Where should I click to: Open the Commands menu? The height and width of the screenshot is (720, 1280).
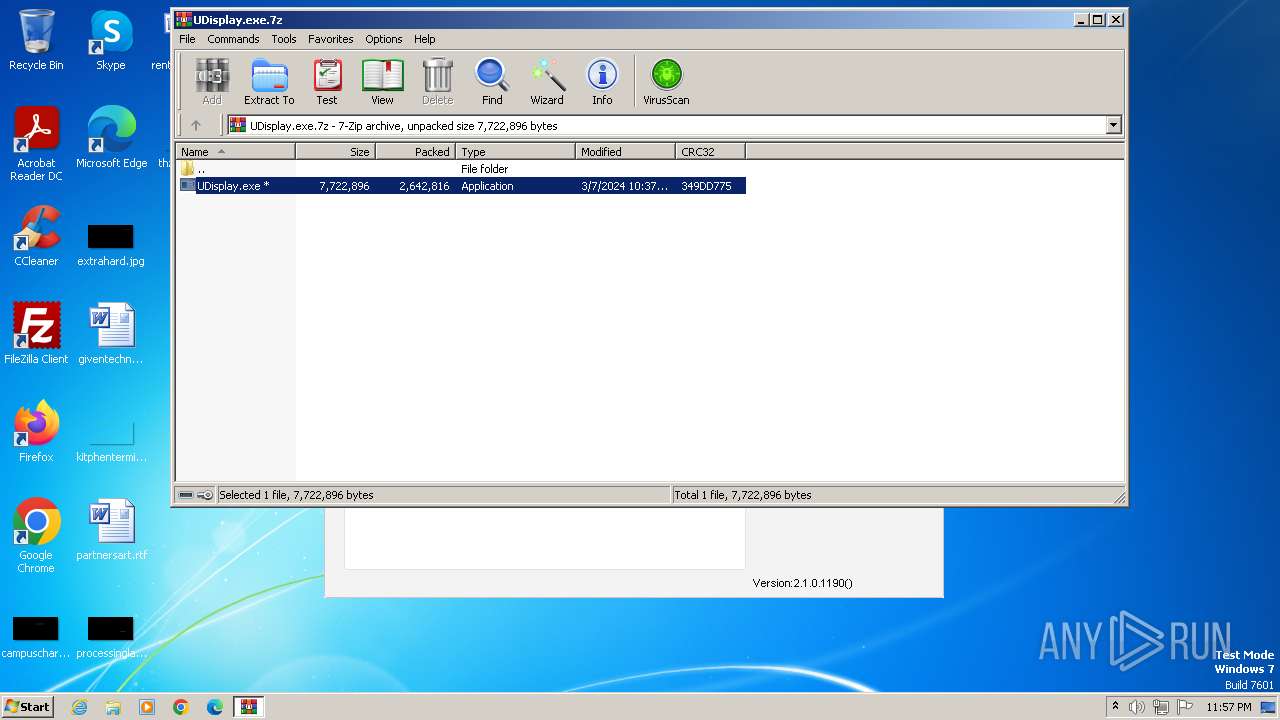[x=233, y=39]
